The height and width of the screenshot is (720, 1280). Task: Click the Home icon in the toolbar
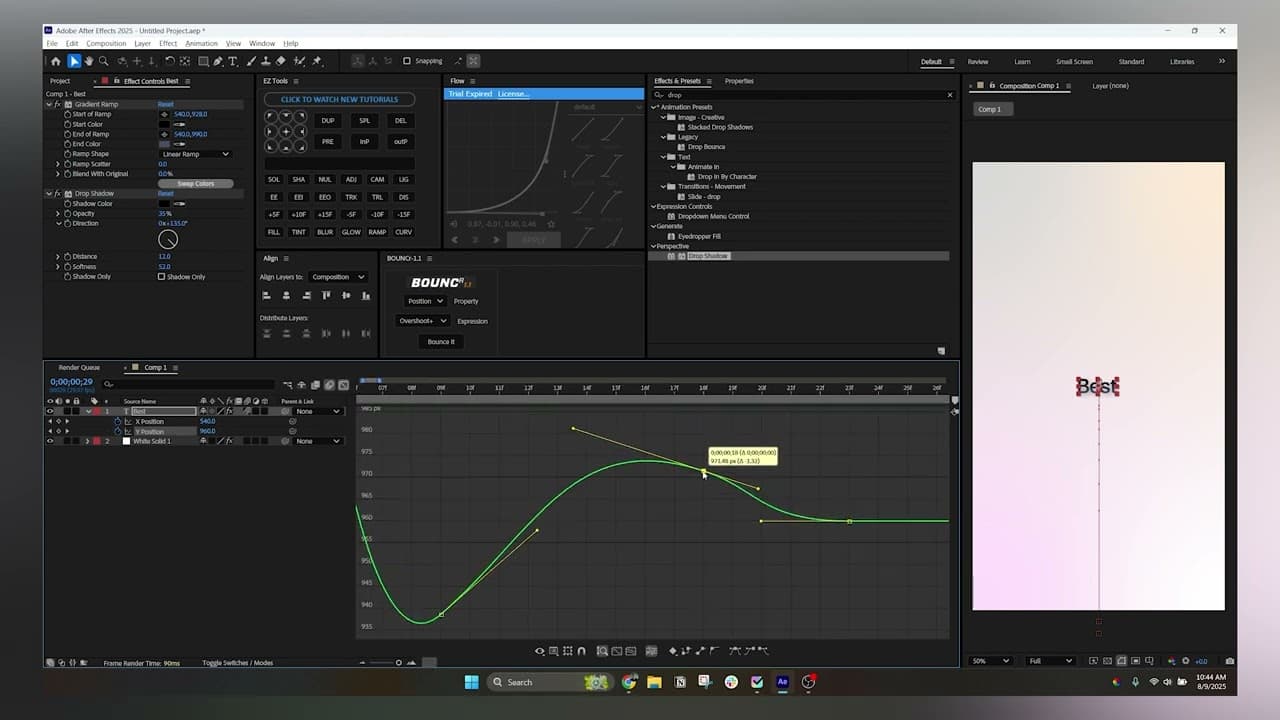coord(56,61)
